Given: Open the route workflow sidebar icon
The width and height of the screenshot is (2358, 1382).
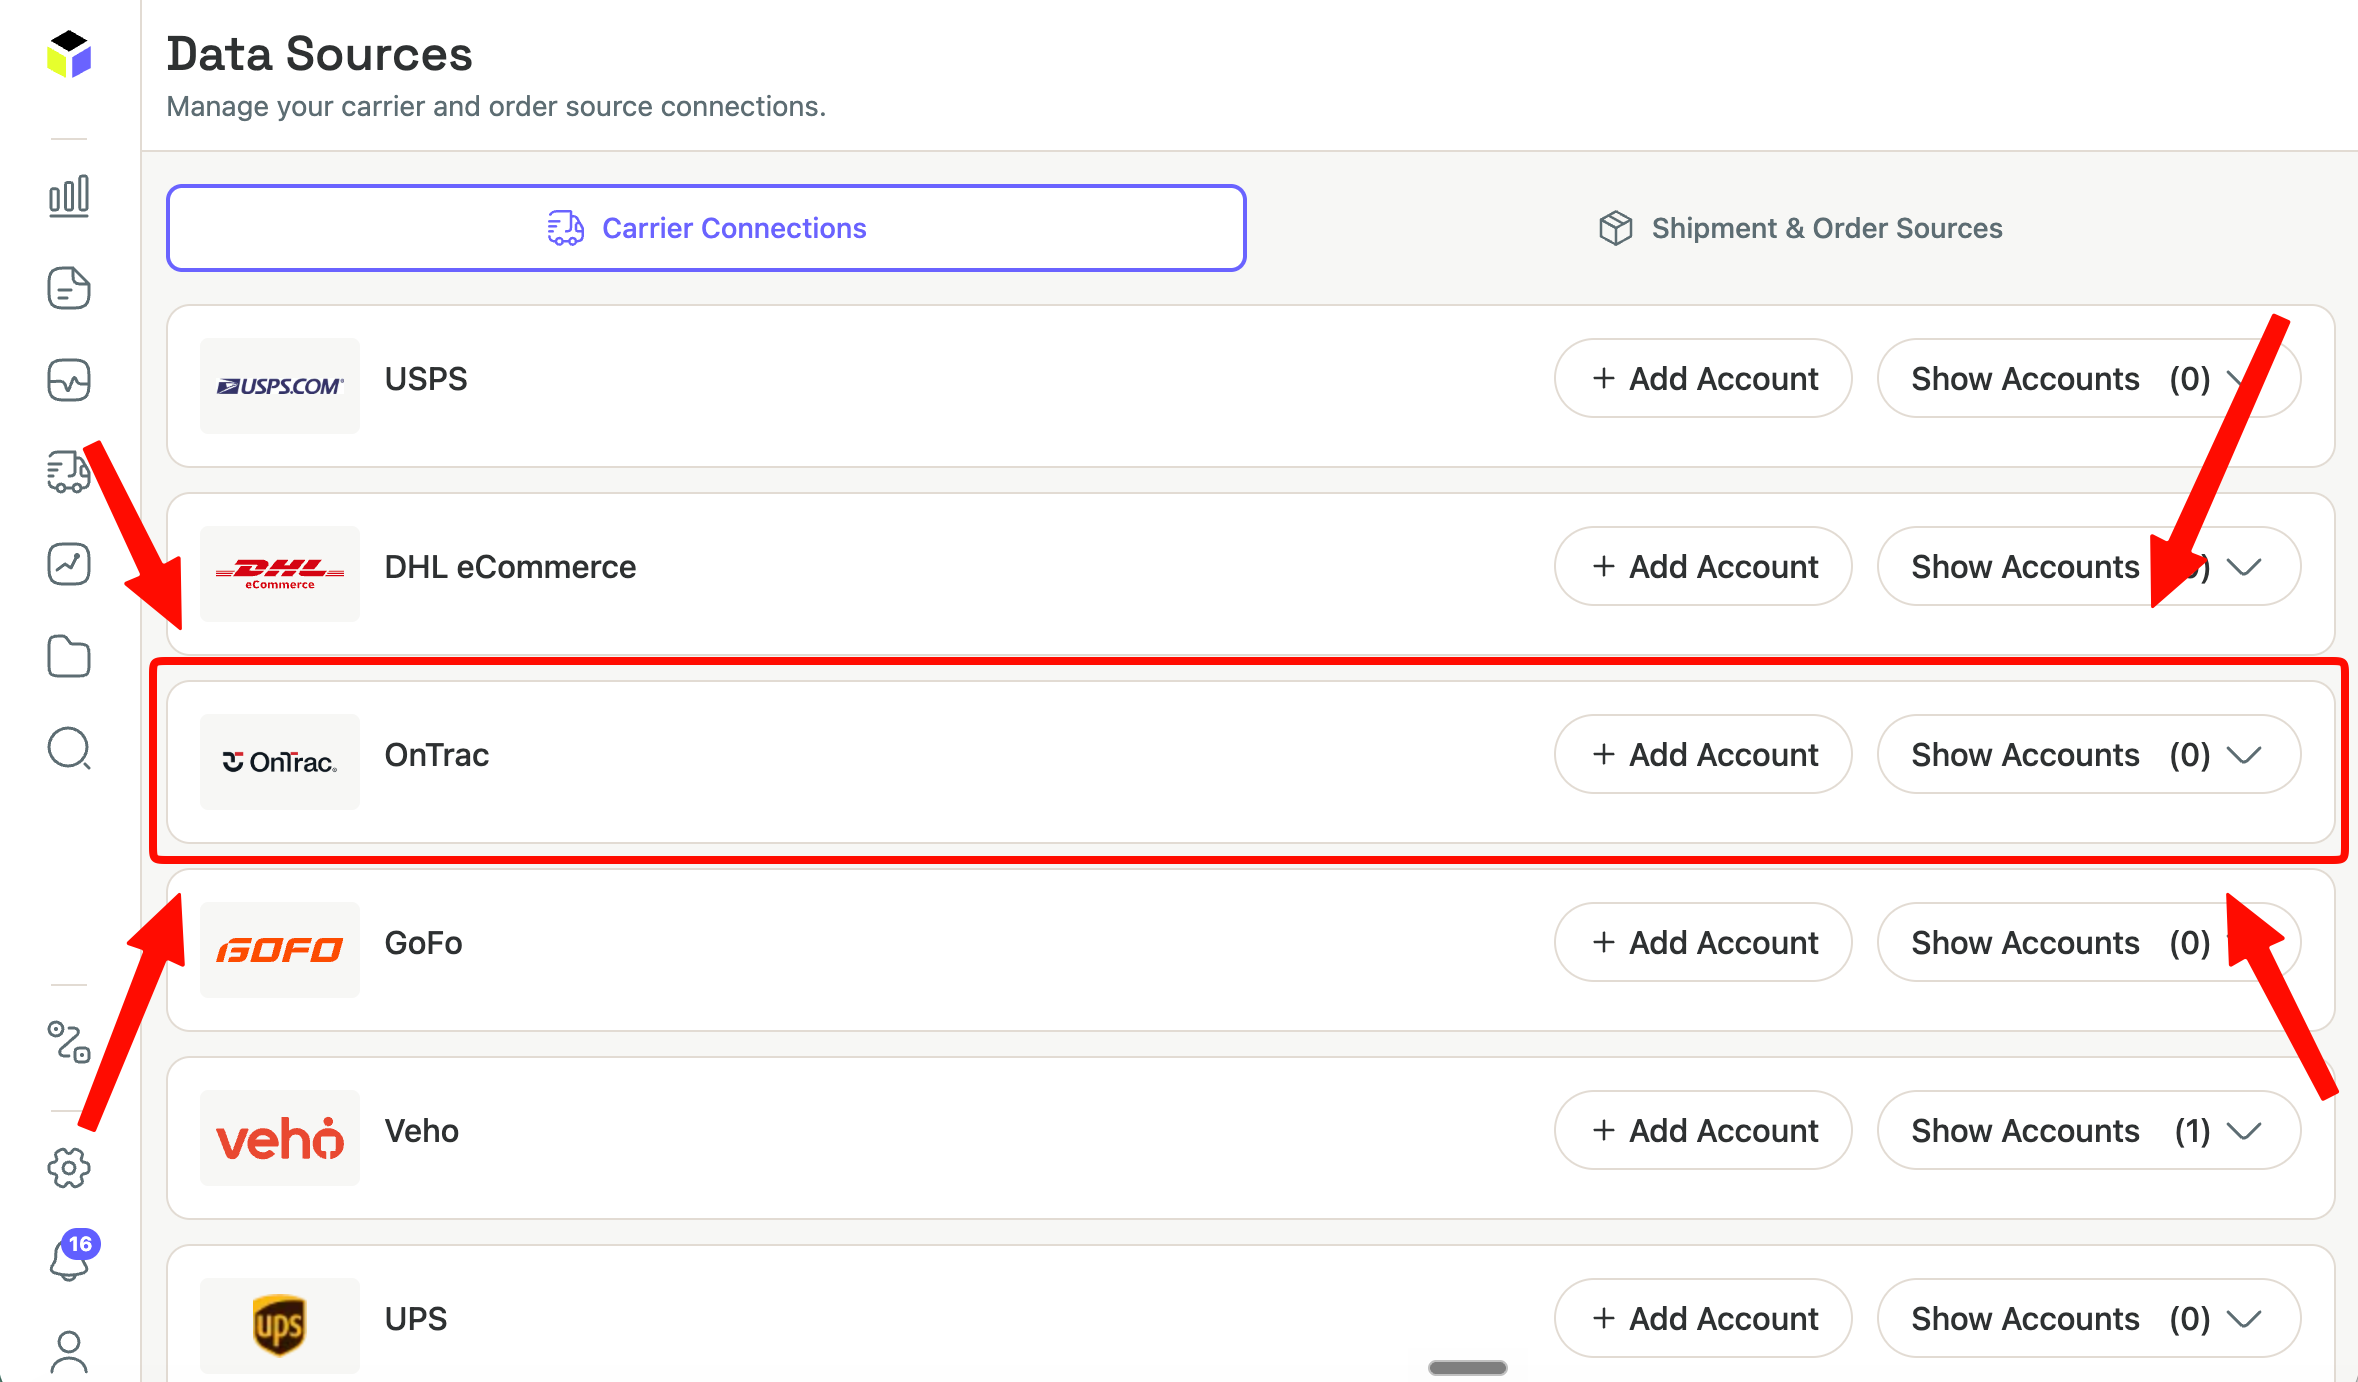Looking at the screenshot, I should click(69, 1042).
